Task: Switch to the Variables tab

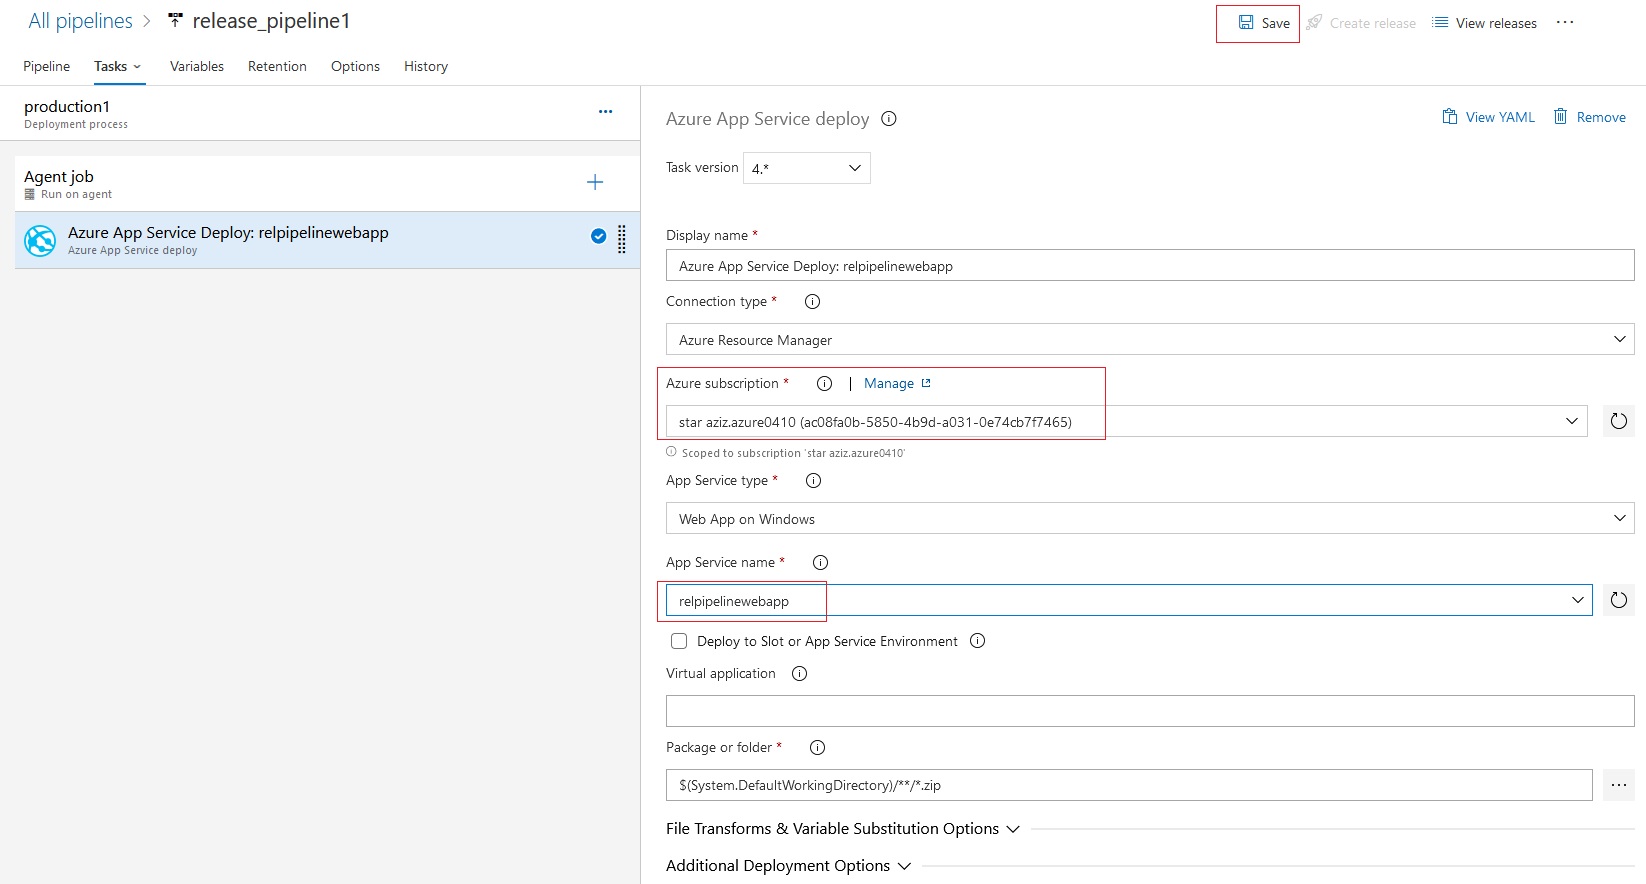Action: (x=197, y=66)
